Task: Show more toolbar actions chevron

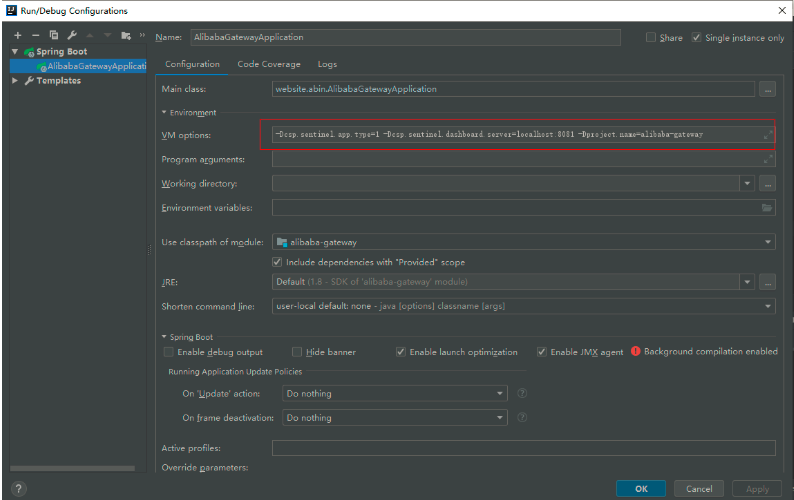Action: click(x=142, y=35)
